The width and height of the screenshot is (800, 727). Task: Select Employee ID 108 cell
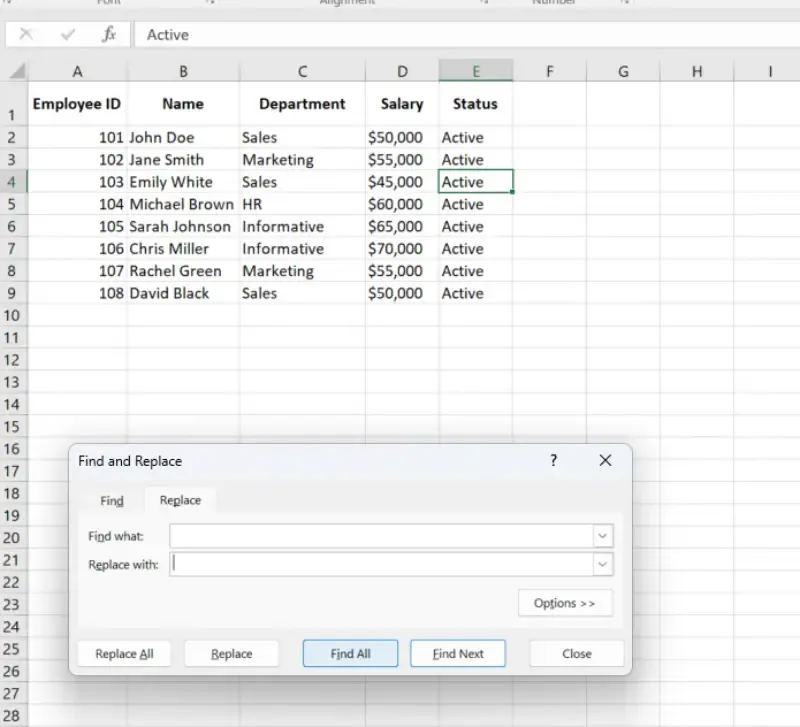coord(77,293)
